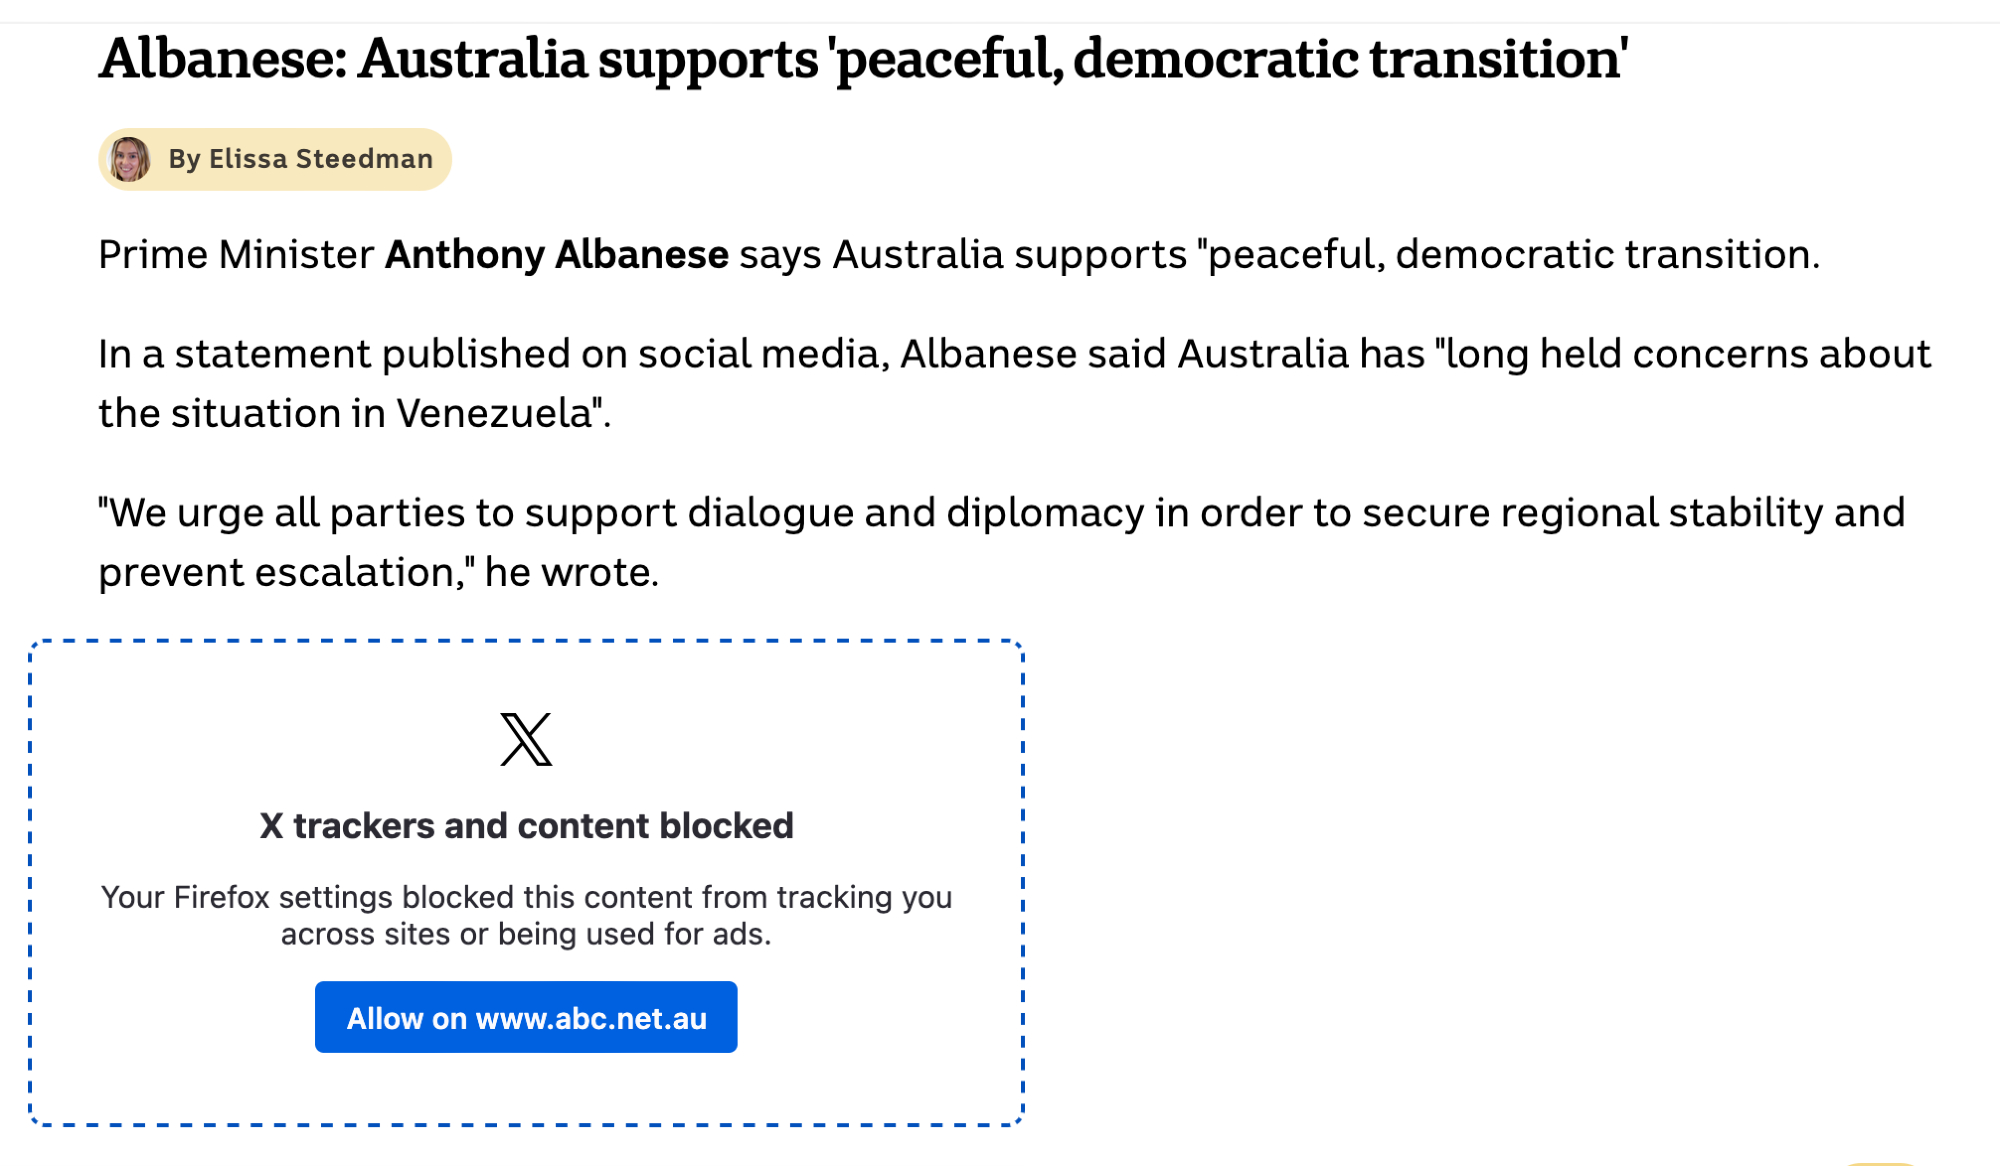Click the X logo in blocked content box
Image resolution: width=2000 pixels, height=1166 pixels.
click(526, 739)
